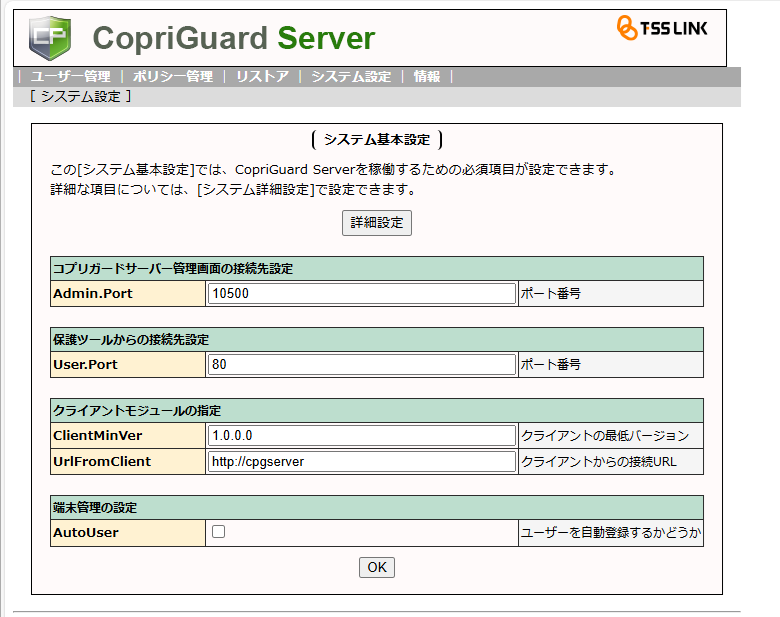
Task: Click the CopriGuard shield logo icon
Action: click(50, 38)
